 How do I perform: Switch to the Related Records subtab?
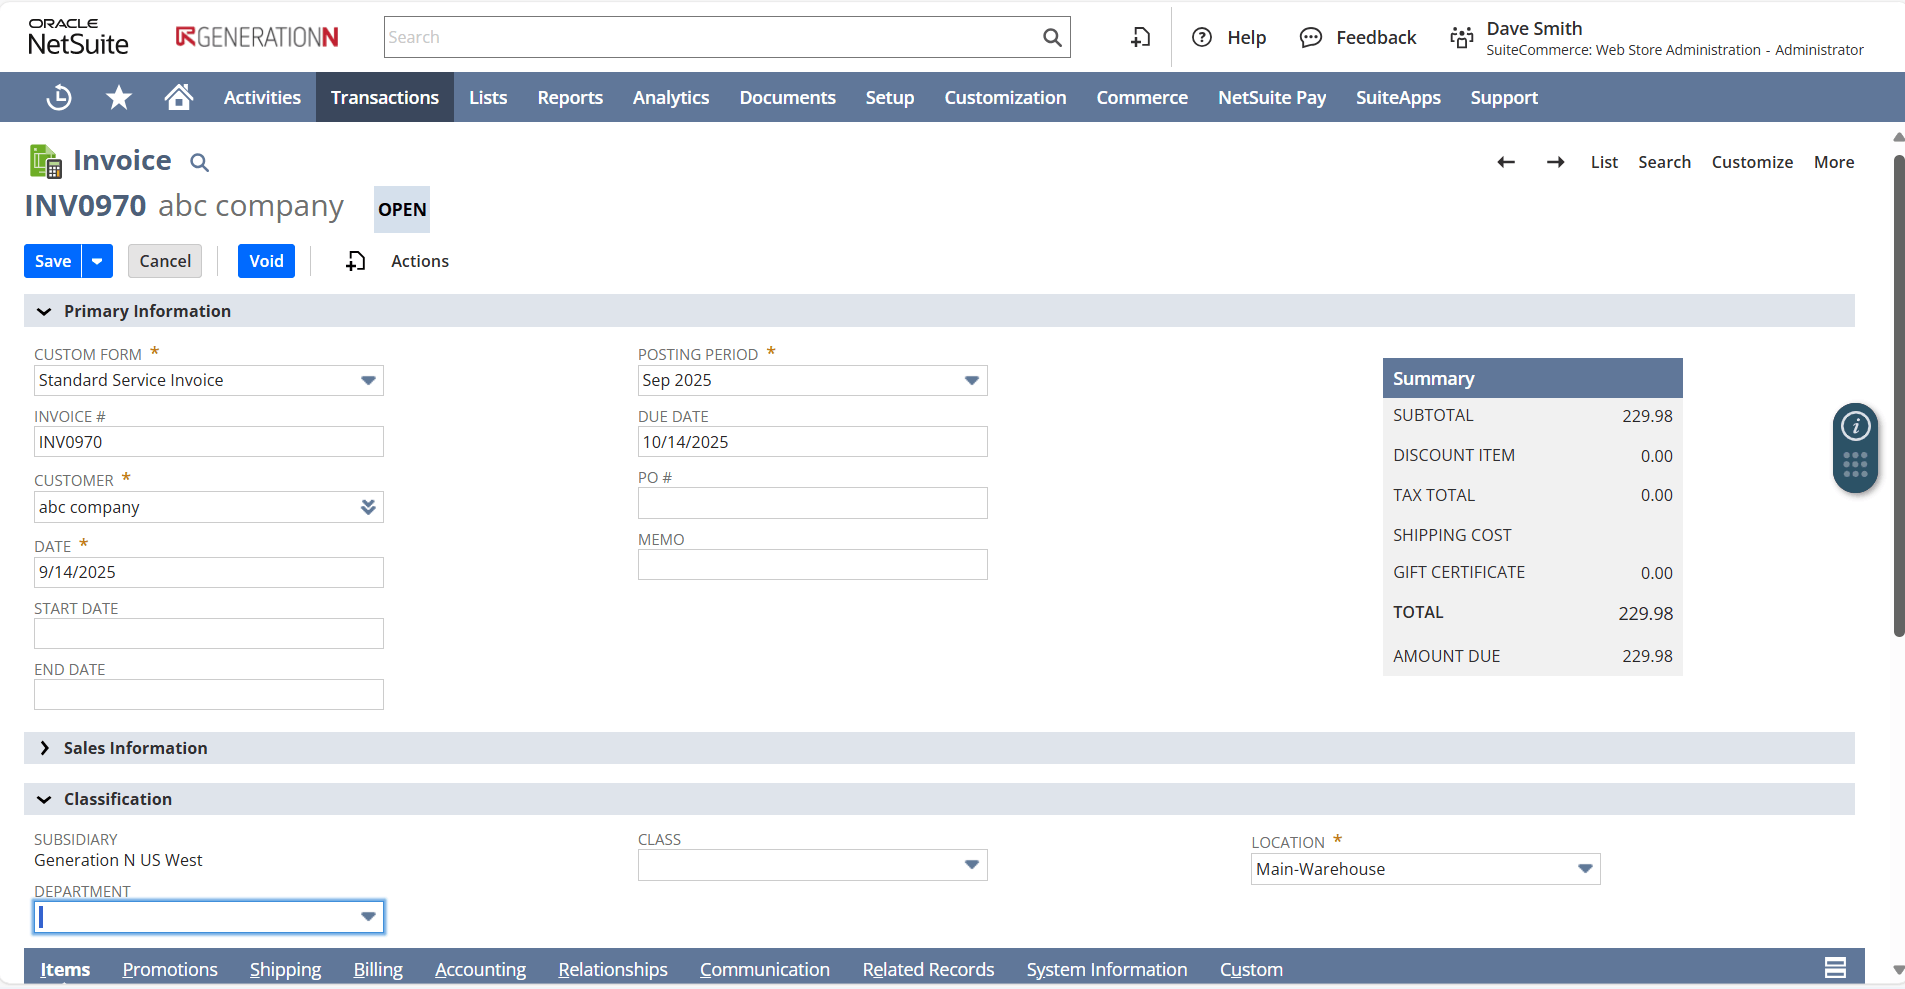coord(927,968)
